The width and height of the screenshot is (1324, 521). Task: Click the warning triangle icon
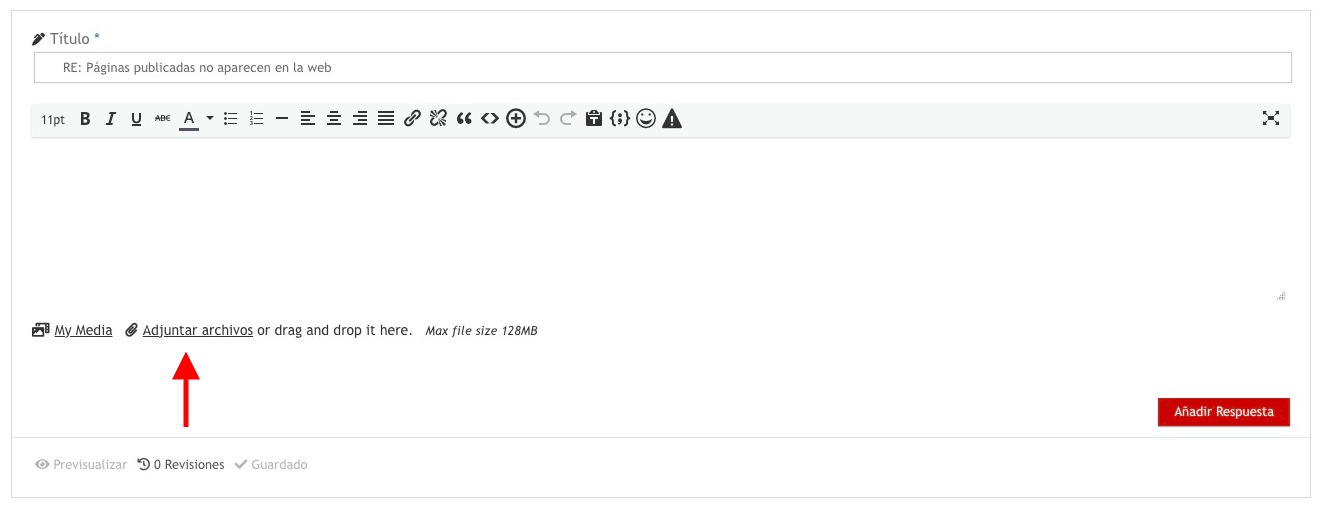point(672,119)
